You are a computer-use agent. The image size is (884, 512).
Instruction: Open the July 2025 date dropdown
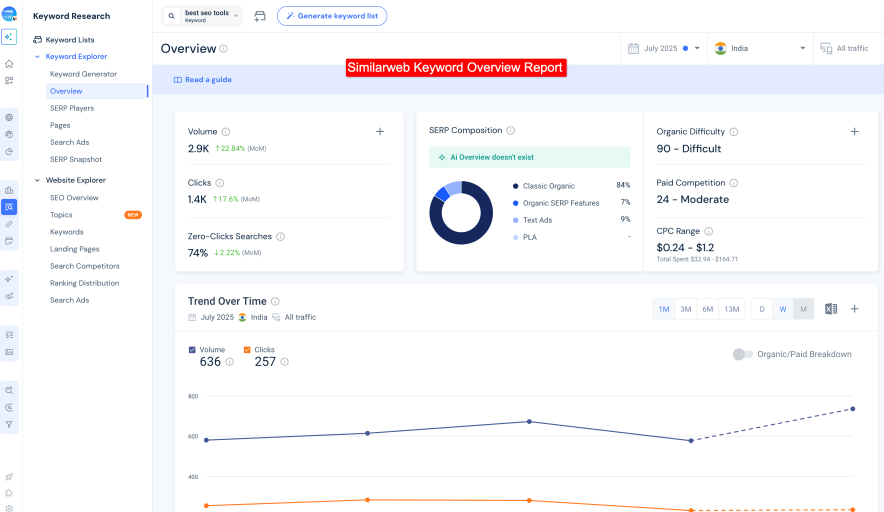pyautogui.click(x=664, y=48)
